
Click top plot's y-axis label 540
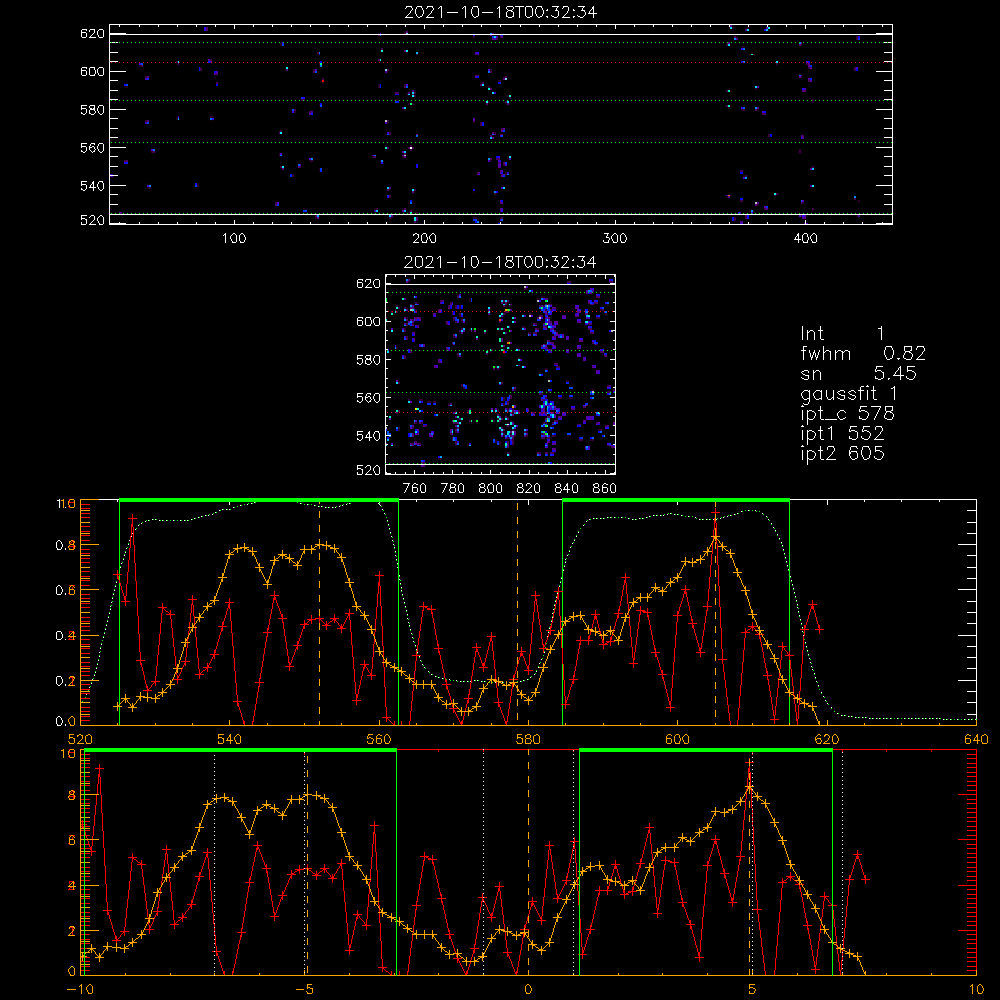(x=92, y=186)
